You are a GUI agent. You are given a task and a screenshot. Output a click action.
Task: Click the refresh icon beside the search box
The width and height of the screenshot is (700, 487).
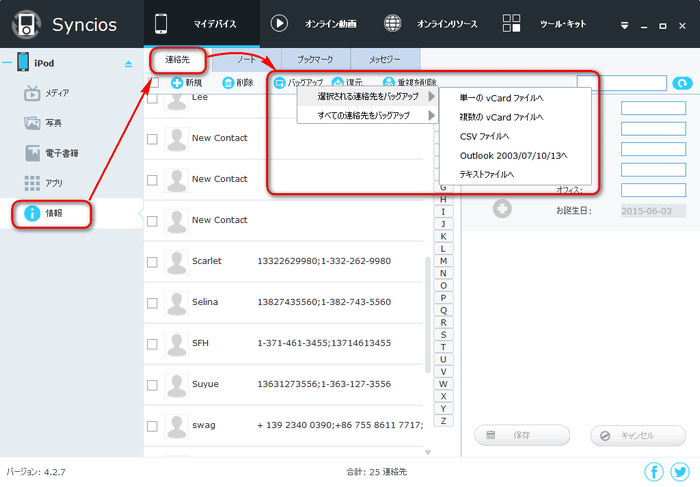[682, 83]
